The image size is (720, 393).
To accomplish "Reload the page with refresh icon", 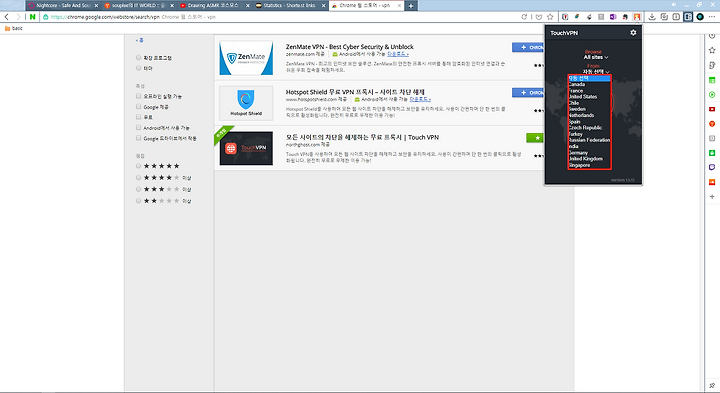I will pos(524,17).
